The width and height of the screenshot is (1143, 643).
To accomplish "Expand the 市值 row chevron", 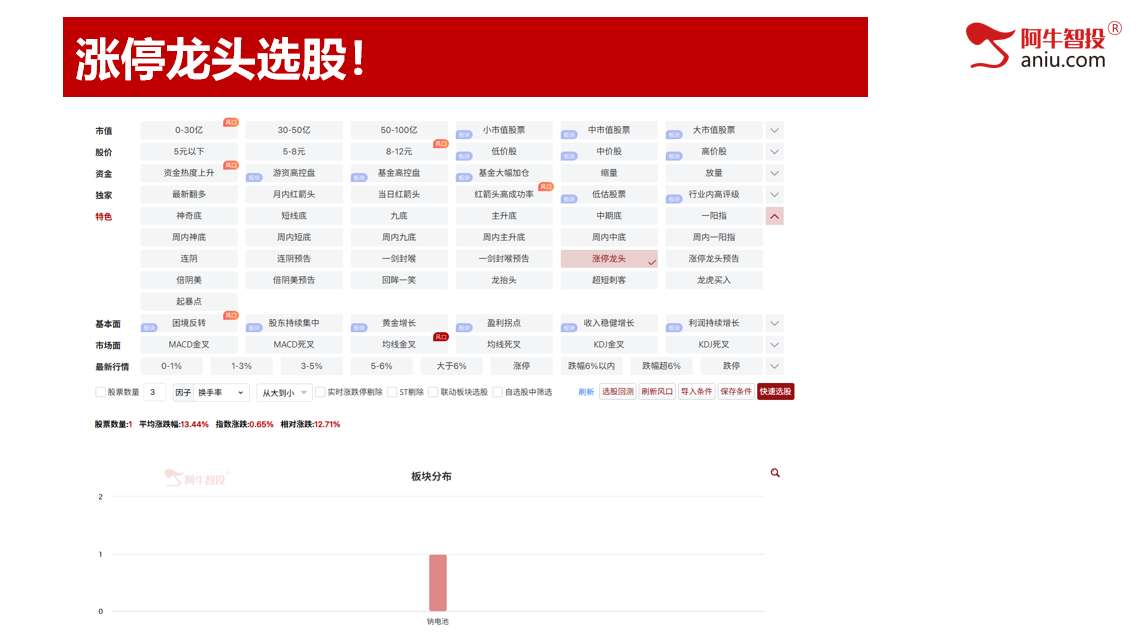I will pos(774,130).
